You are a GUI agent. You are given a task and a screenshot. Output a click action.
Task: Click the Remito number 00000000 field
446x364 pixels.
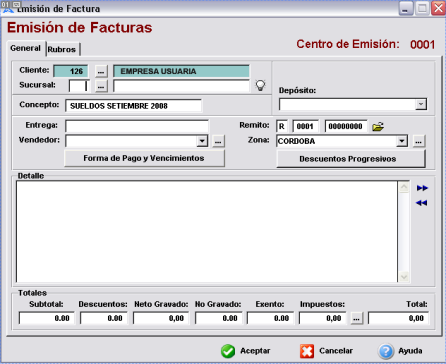click(346, 126)
